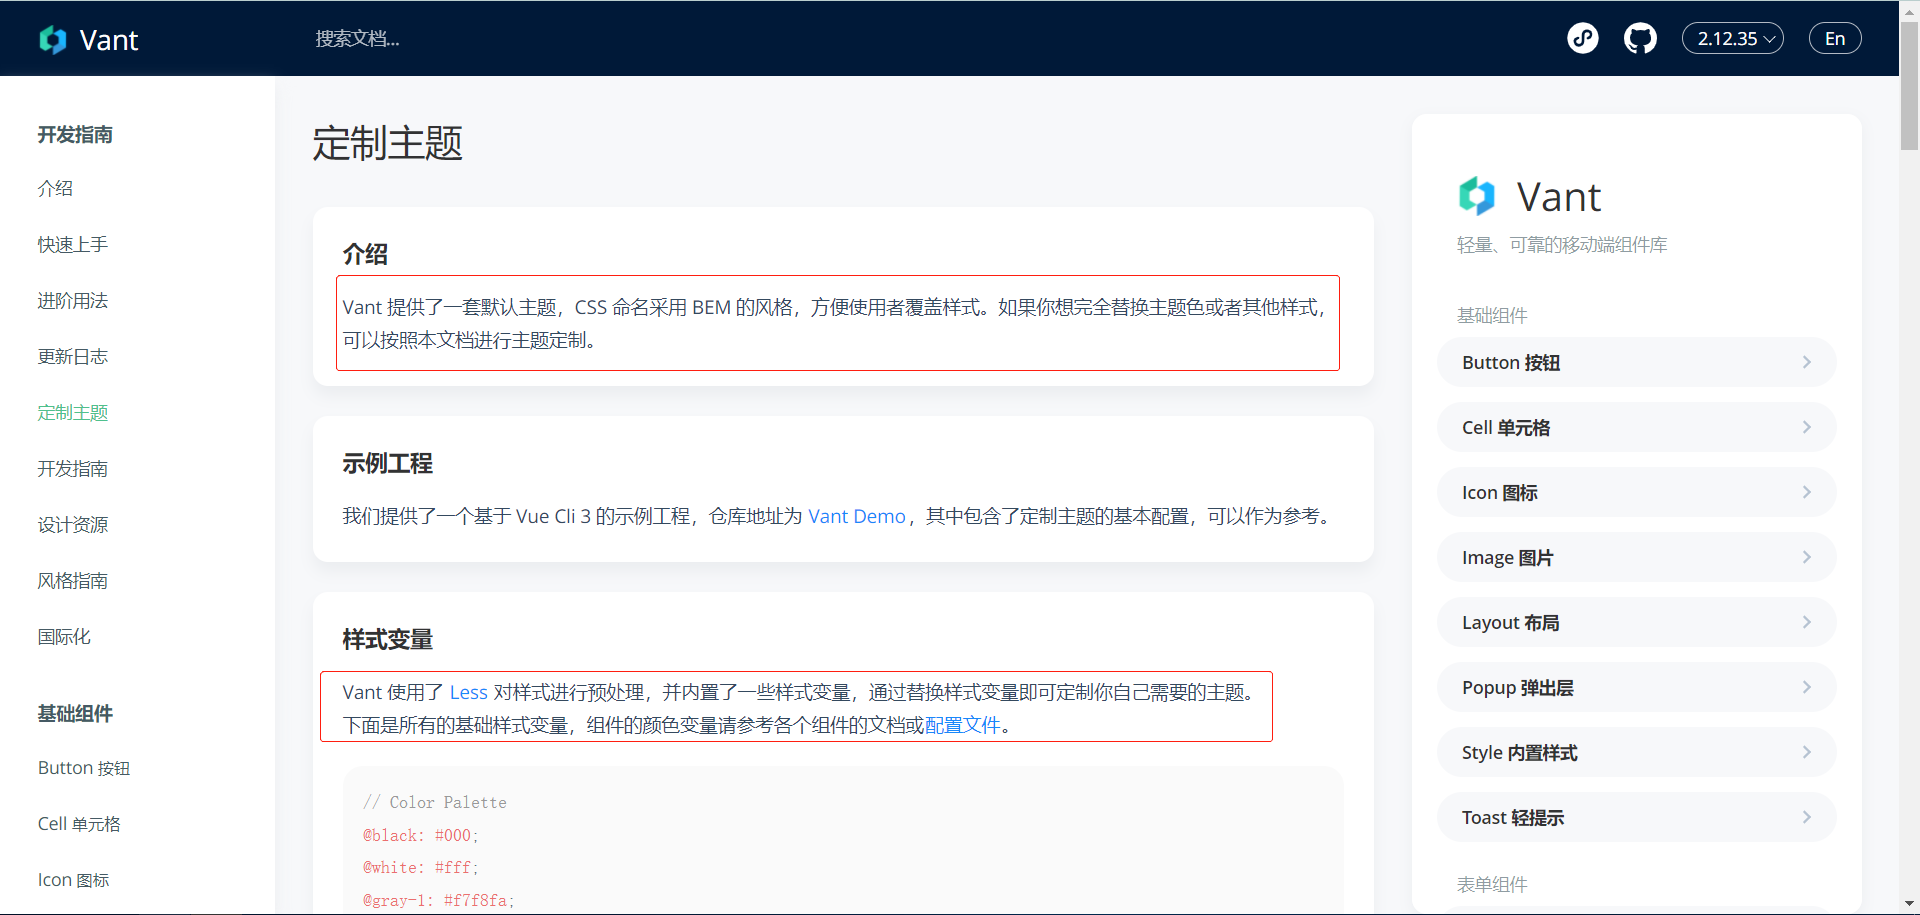Open the Less link in 样式变量
This screenshot has height=915, width=1920.
[x=469, y=692]
